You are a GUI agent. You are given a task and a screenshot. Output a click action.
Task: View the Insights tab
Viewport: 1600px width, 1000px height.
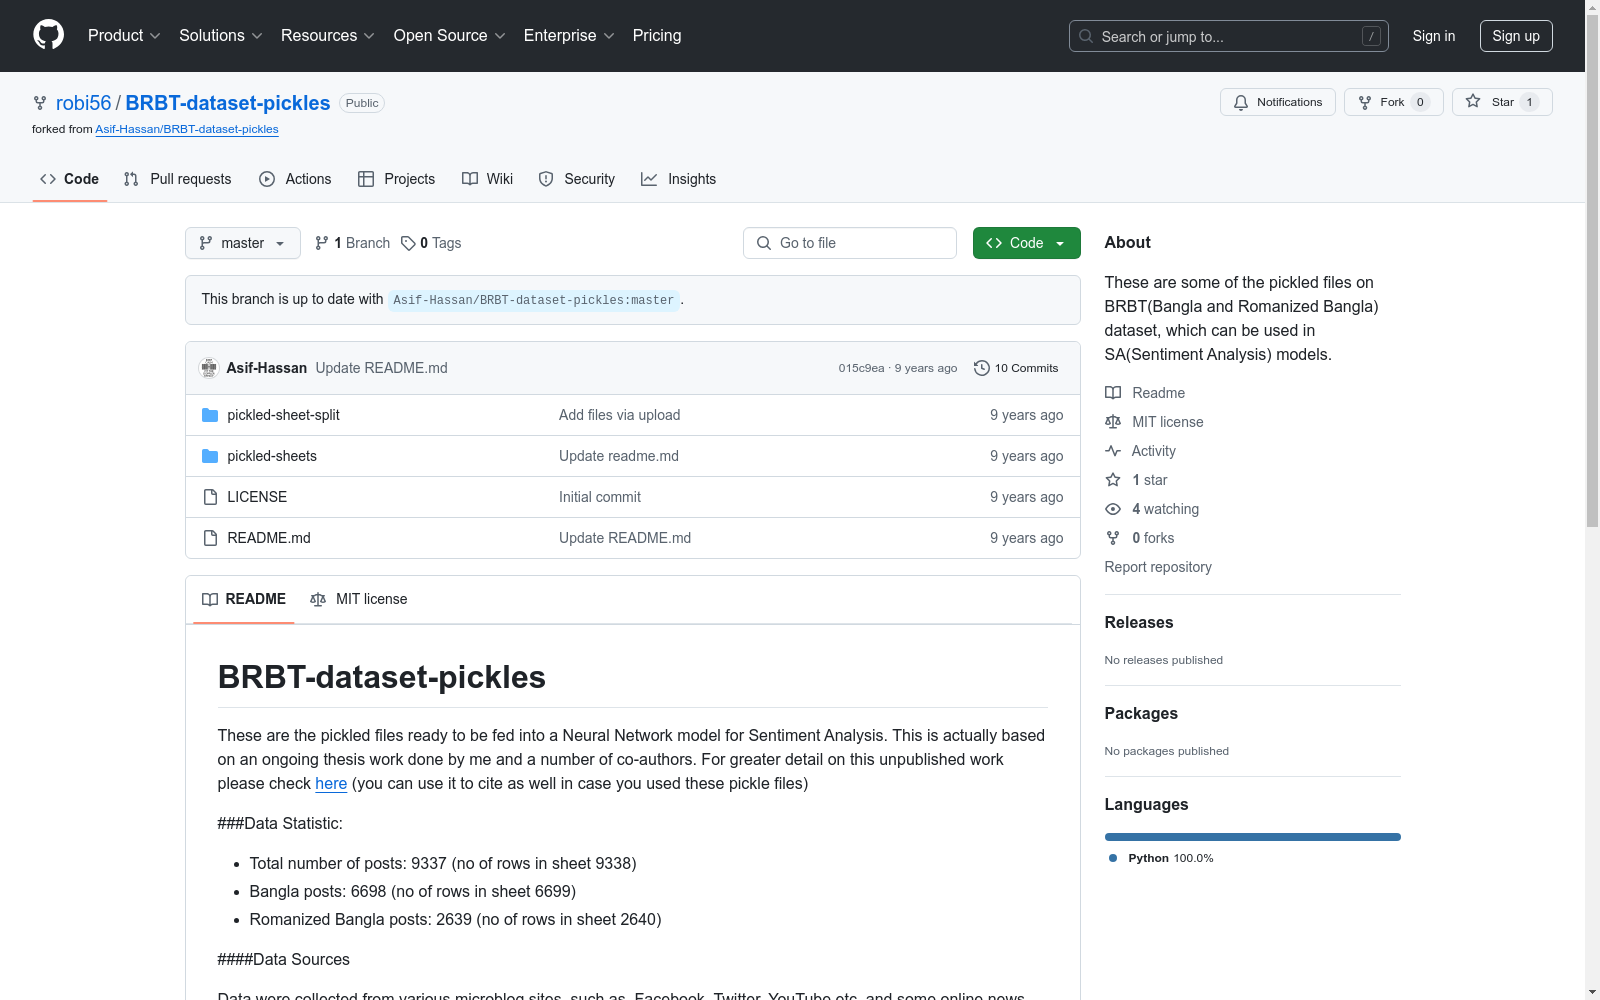pyautogui.click(x=679, y=179)
